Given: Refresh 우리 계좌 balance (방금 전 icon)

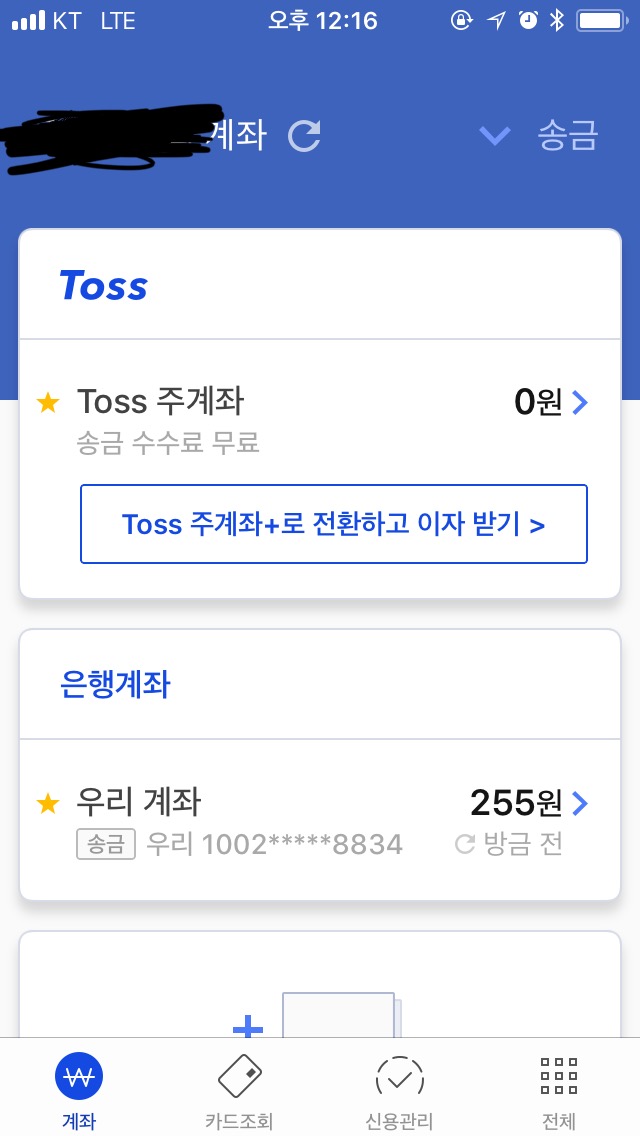Looking at the screenshot, I should click(464, 845).
